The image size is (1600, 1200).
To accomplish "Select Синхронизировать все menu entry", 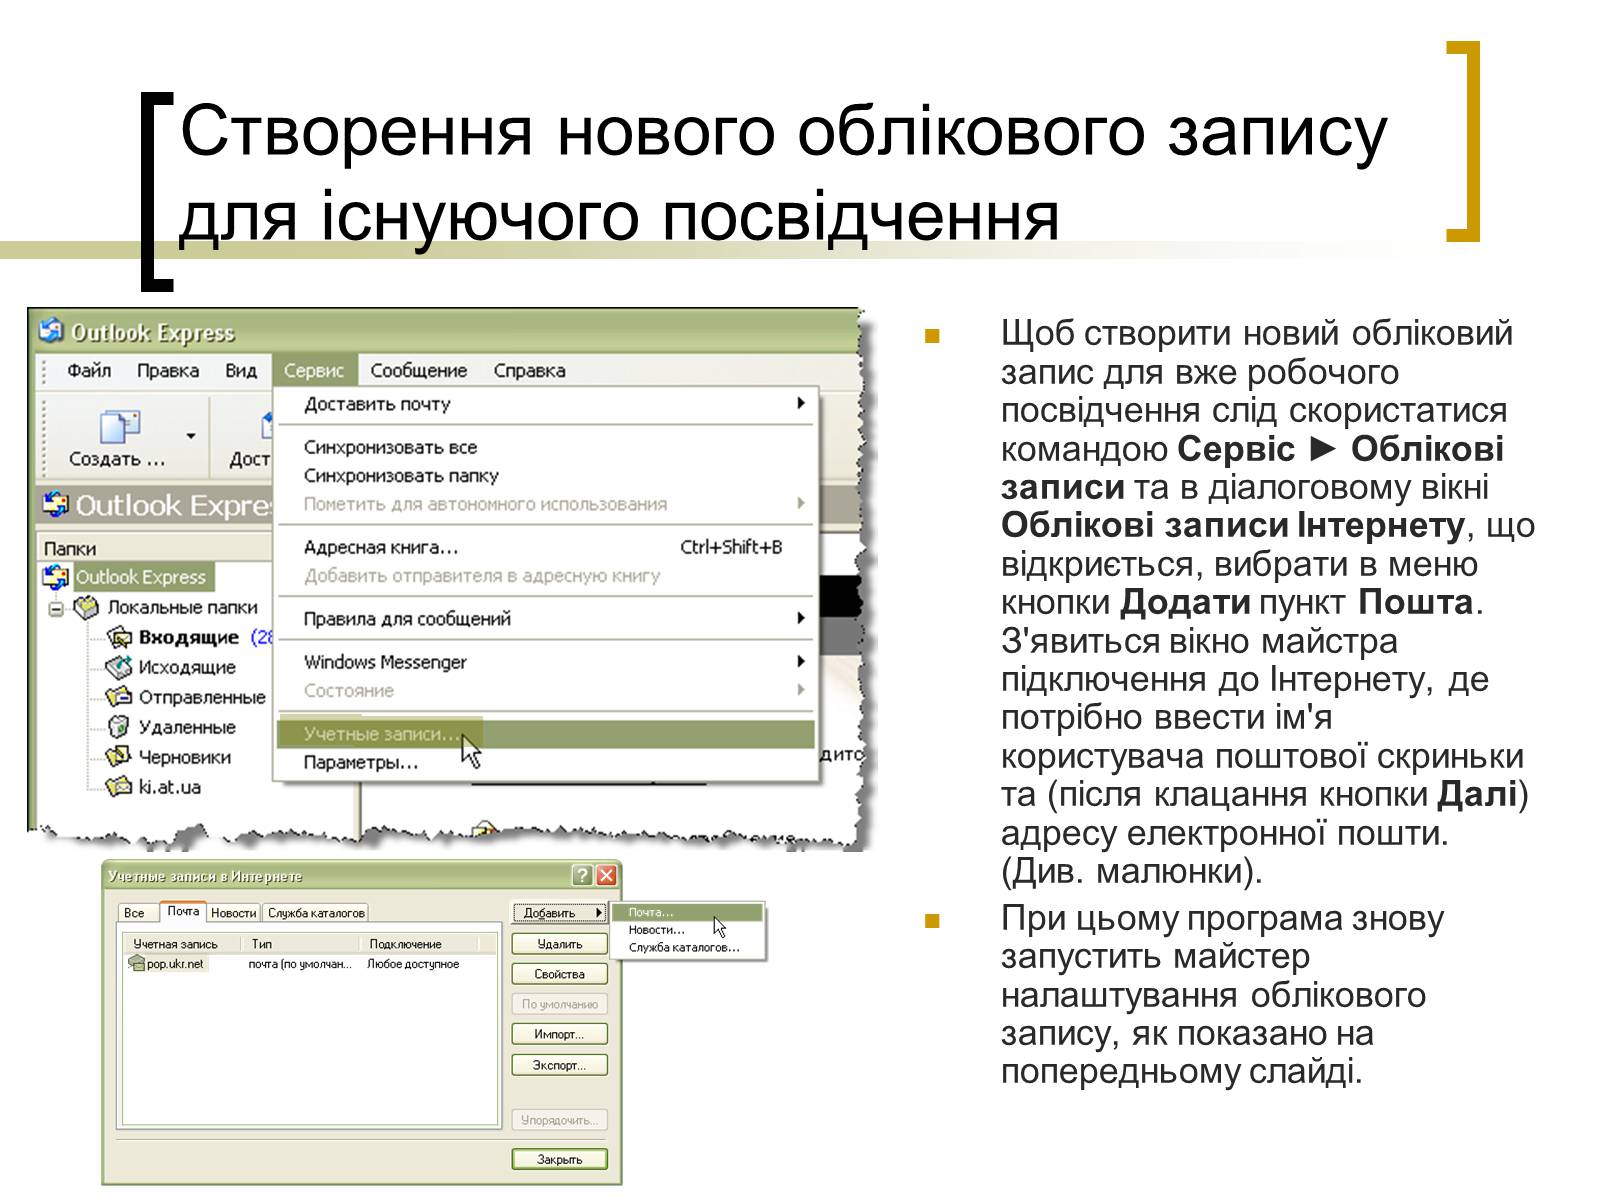I will pos(545,447).
